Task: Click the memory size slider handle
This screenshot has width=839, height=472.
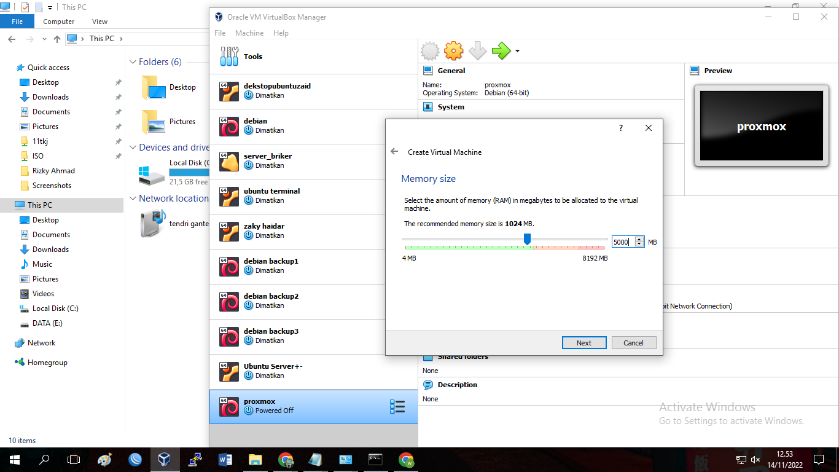Action: (527, 239)
